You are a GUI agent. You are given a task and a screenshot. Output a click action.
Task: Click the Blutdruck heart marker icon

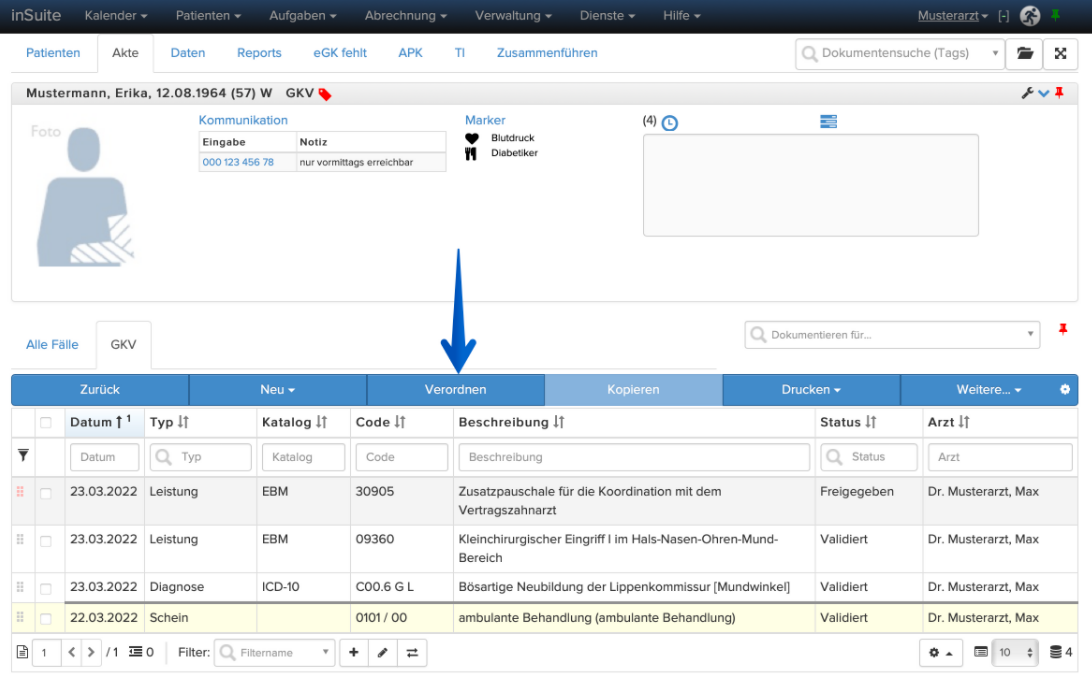click(471, 138)
